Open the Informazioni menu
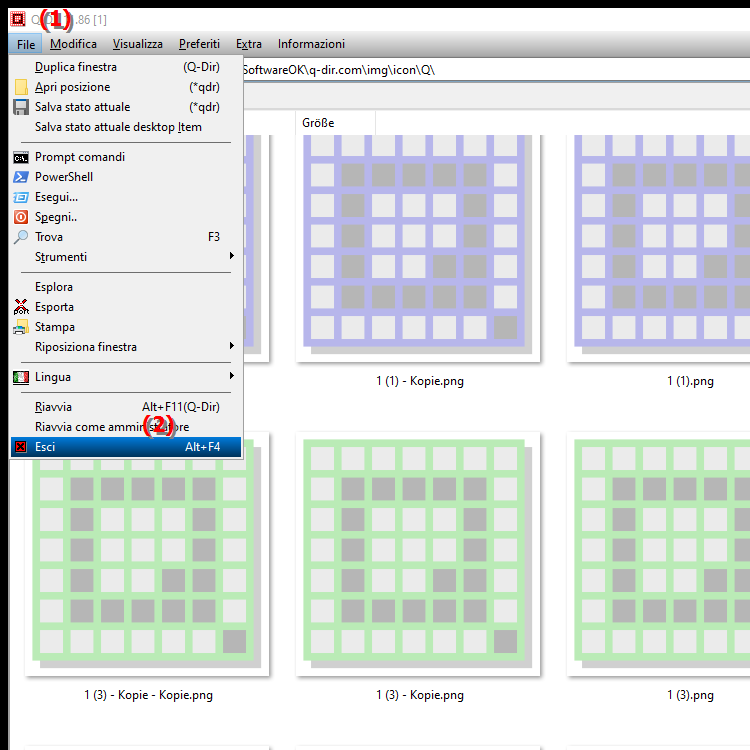750x750 pixels. 311,44
